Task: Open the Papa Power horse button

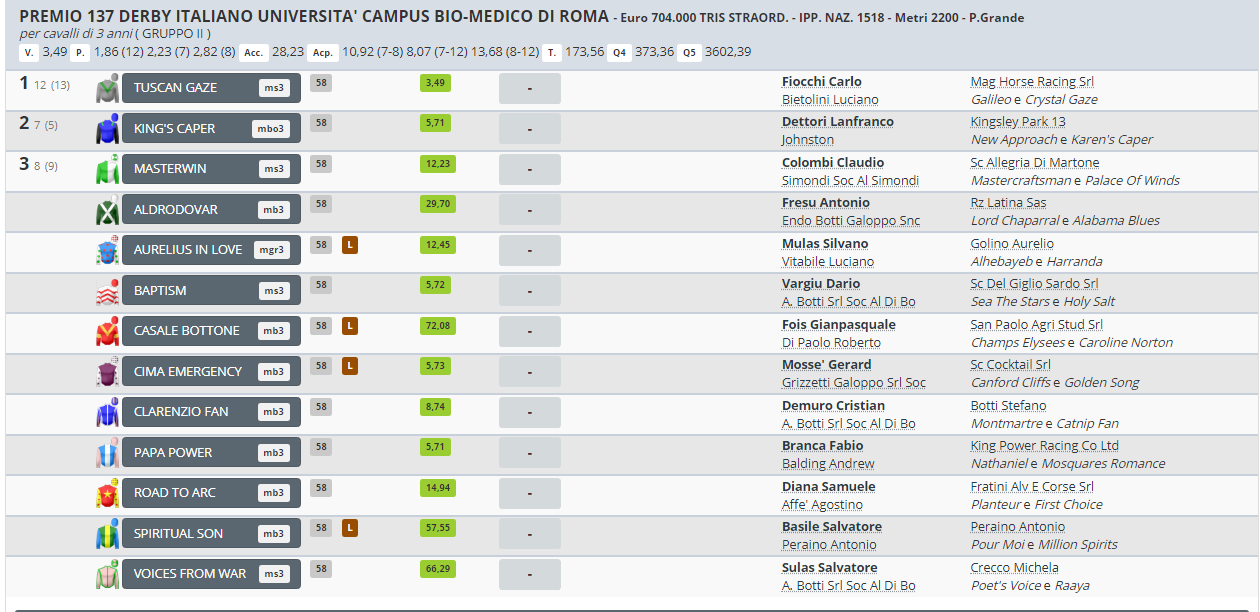Action: click(210, 452)
